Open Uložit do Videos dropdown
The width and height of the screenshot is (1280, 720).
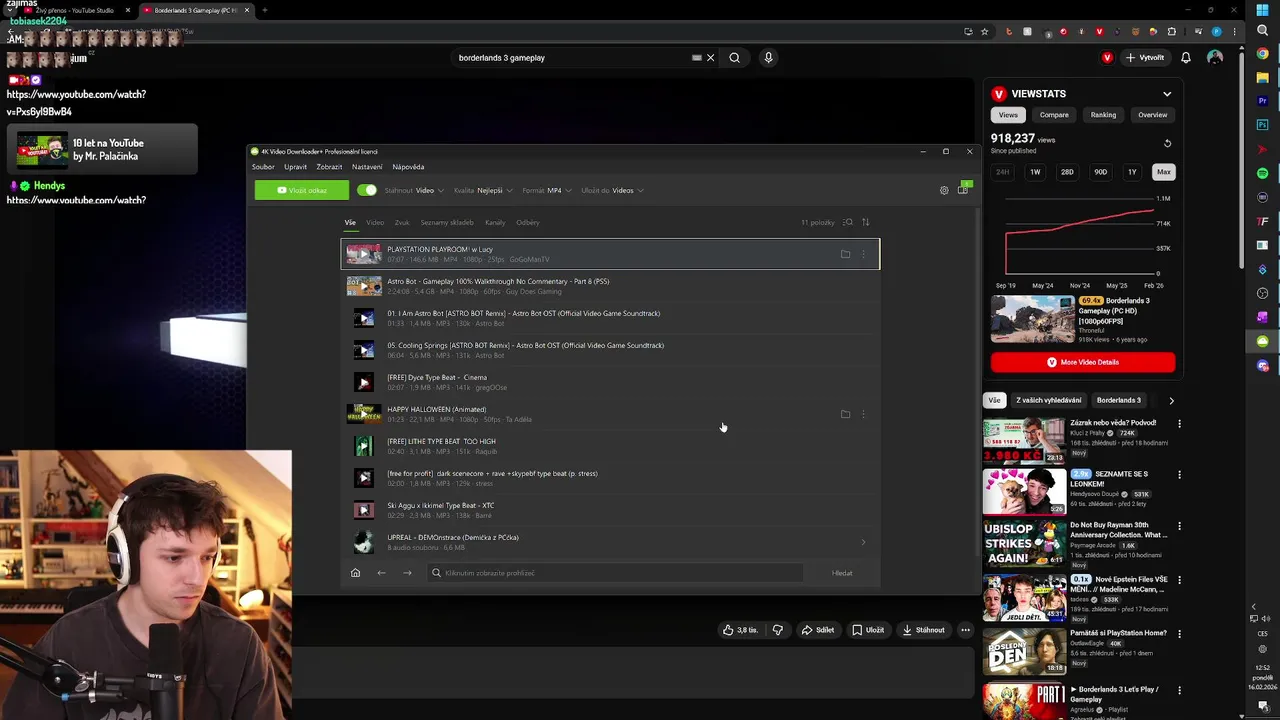tap(612, 190)
